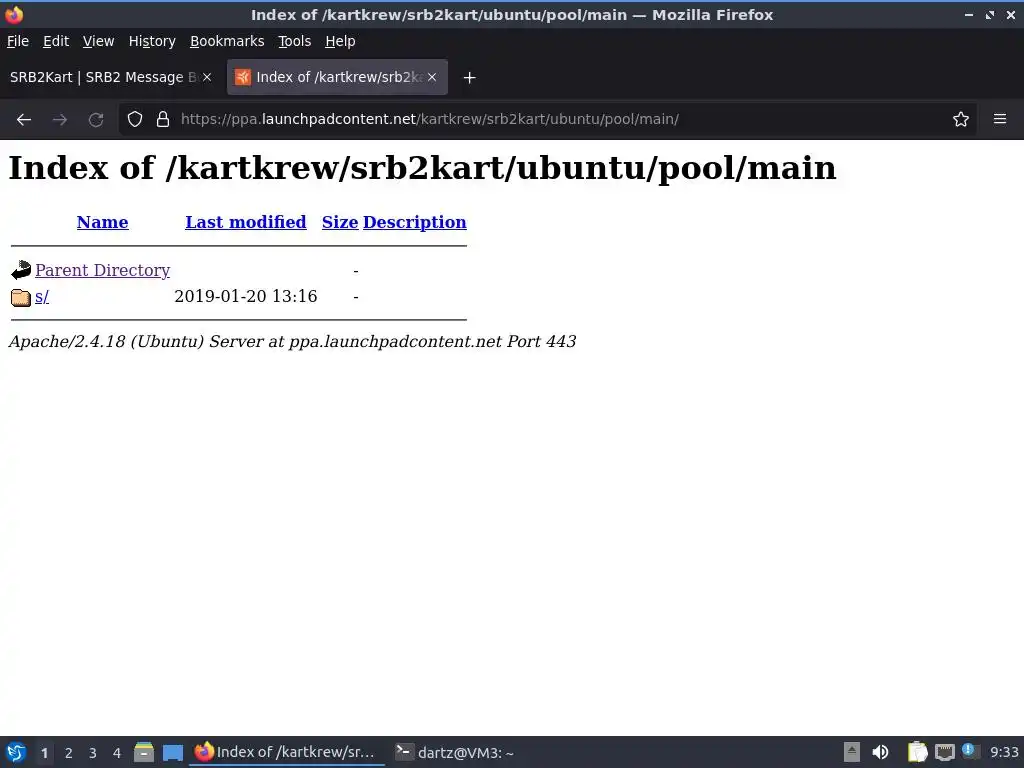The height and width of the screenshot is (768, 1024).
Task: Open the History menu
Action: [152, 41]
